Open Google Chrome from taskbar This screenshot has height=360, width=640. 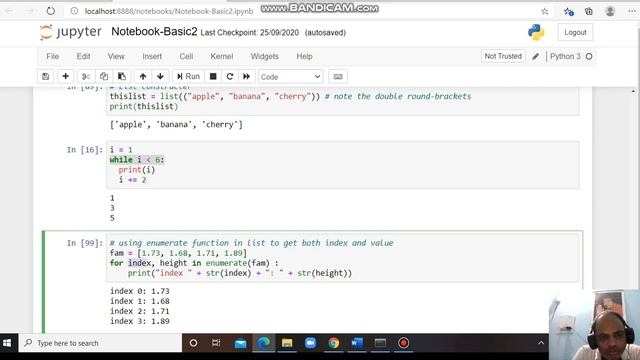tap(333, 343)
